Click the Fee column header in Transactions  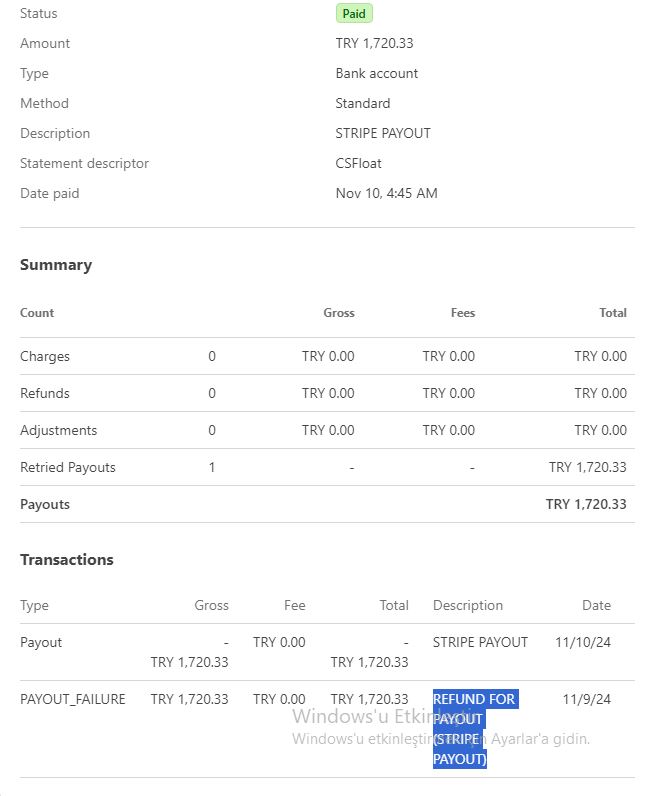click(294, 605)
